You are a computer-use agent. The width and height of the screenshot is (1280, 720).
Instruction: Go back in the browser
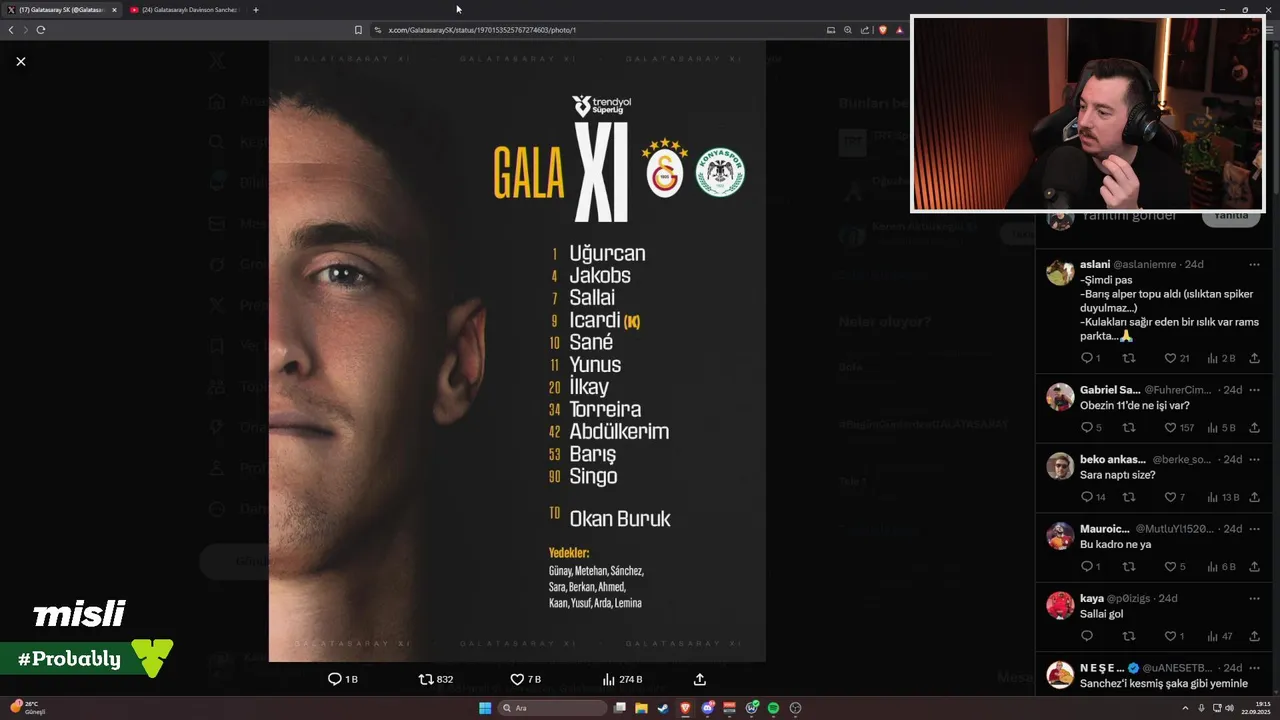11,30
